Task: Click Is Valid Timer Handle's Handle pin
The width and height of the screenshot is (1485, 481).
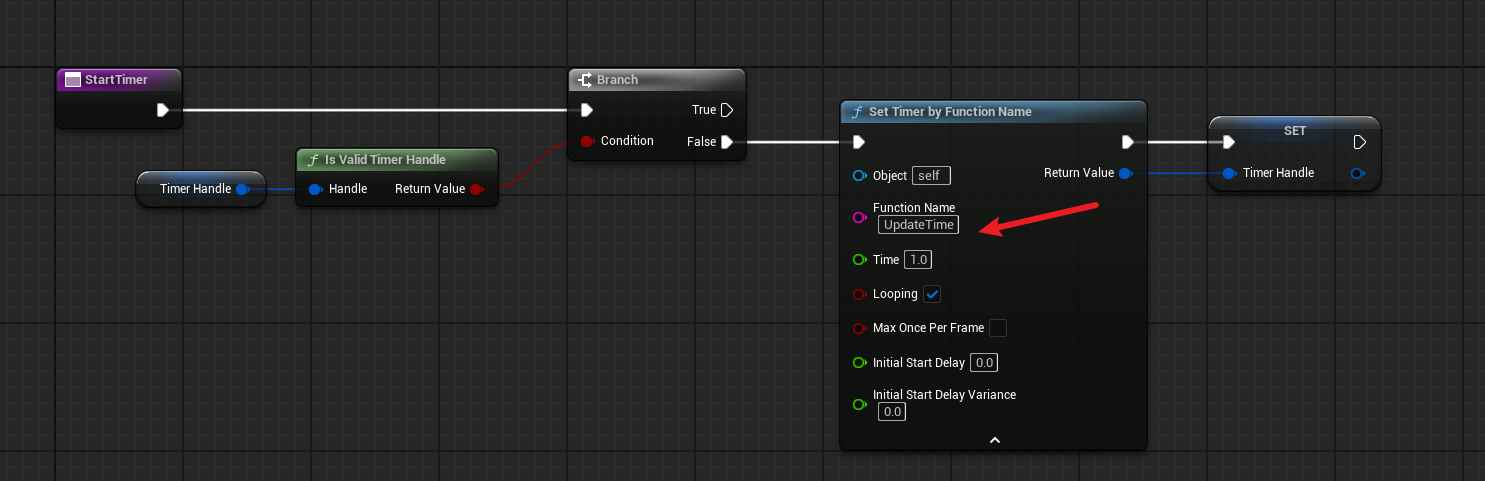Action: point(315,189)
